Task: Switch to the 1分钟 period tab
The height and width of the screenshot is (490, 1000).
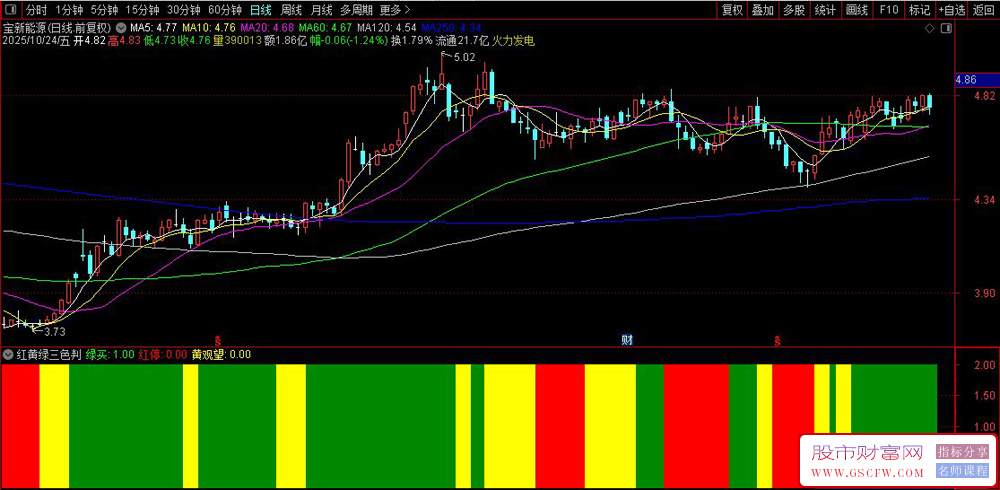Action: (69, 10)
